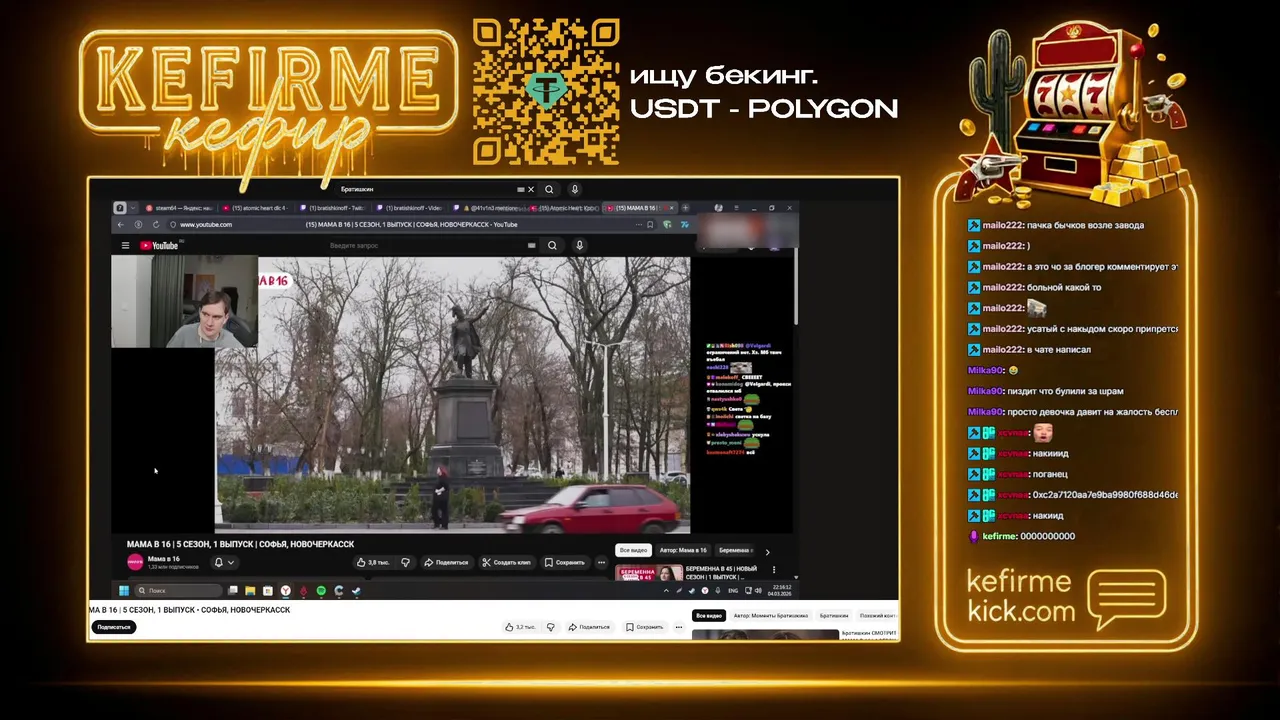Like the video with 3,8 тыс. likes
Viewport: 1280px width, 720px height.
click(373, 562)
